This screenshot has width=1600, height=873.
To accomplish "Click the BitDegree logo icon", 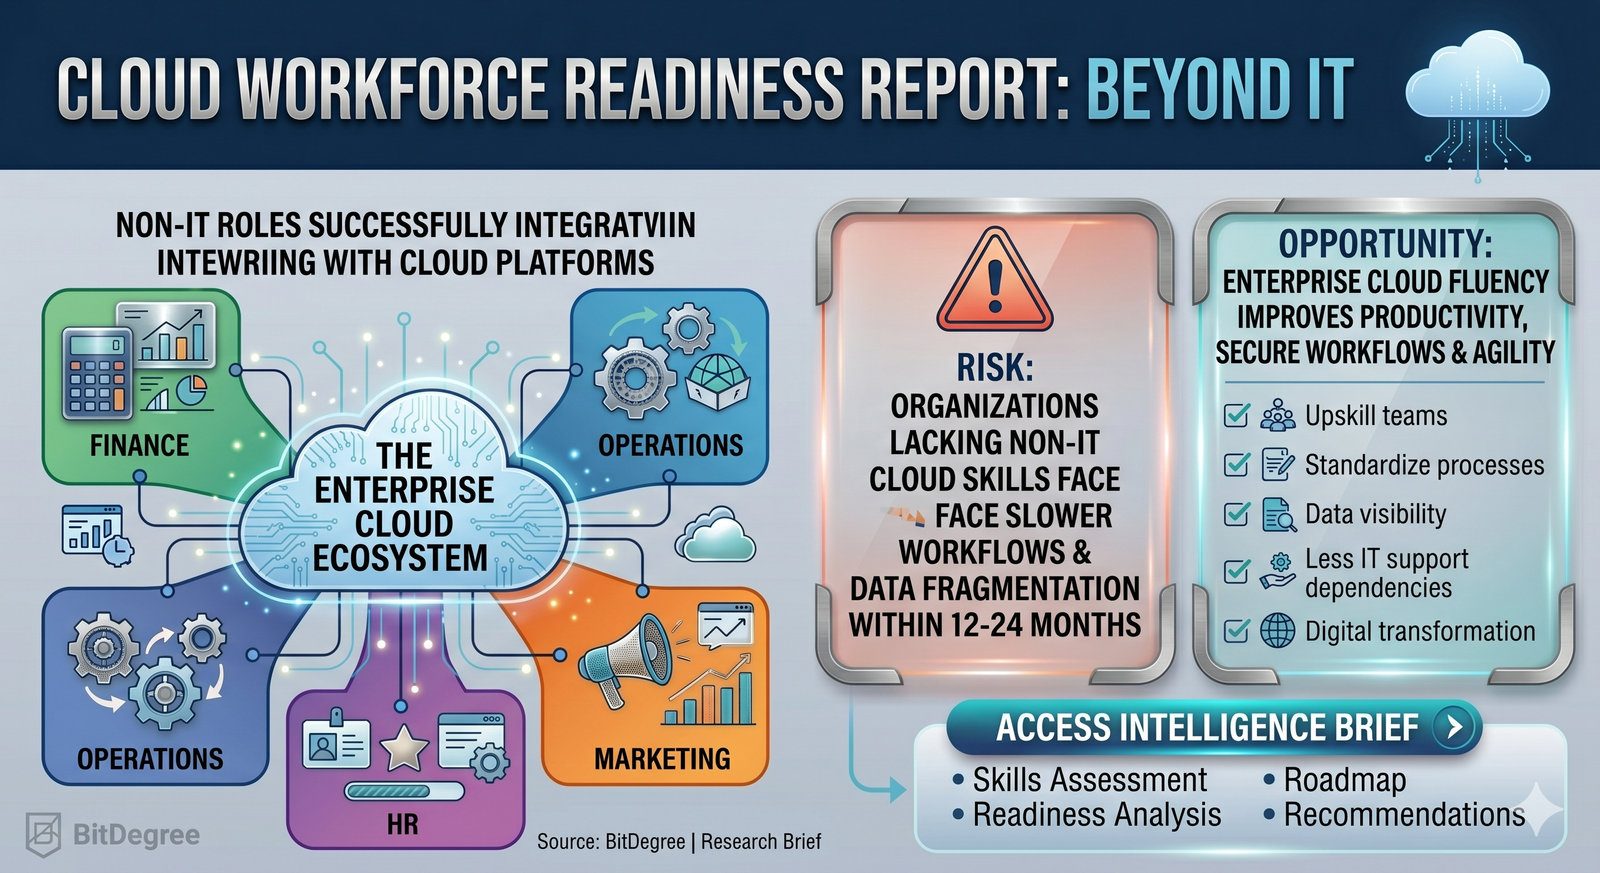I will [x=43, y=834].
